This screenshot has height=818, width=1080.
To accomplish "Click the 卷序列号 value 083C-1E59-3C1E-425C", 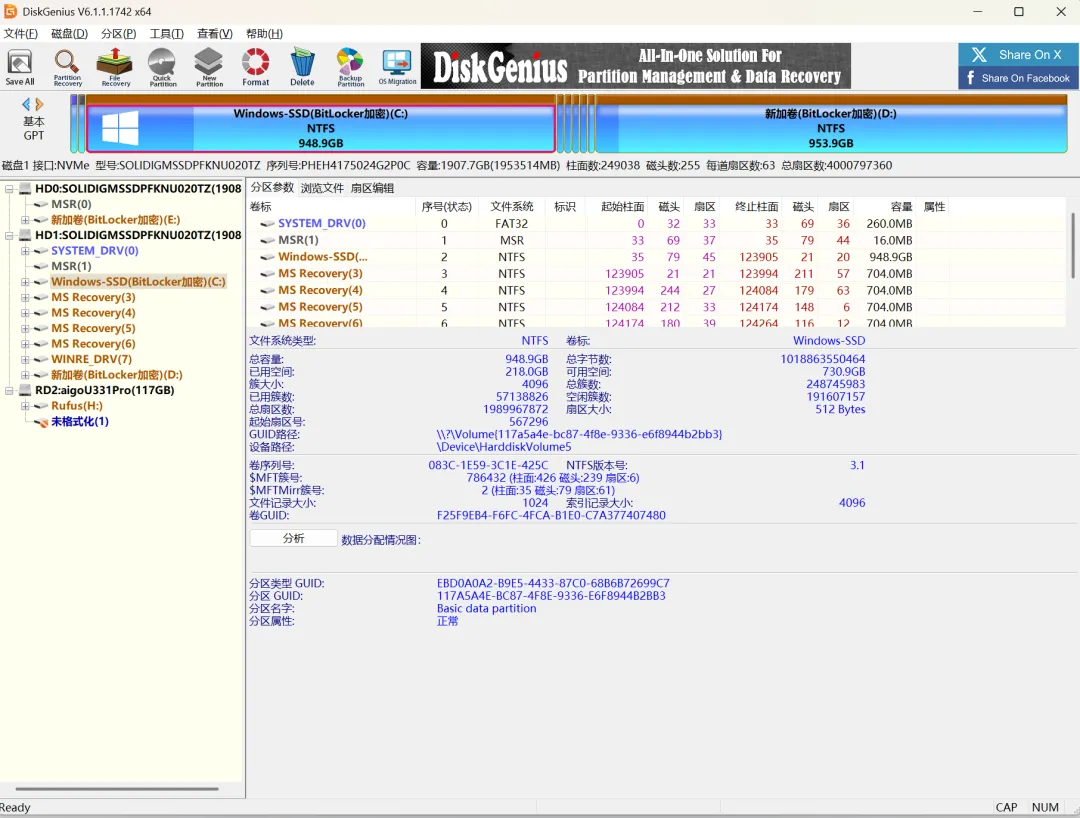I will point(488,465).
